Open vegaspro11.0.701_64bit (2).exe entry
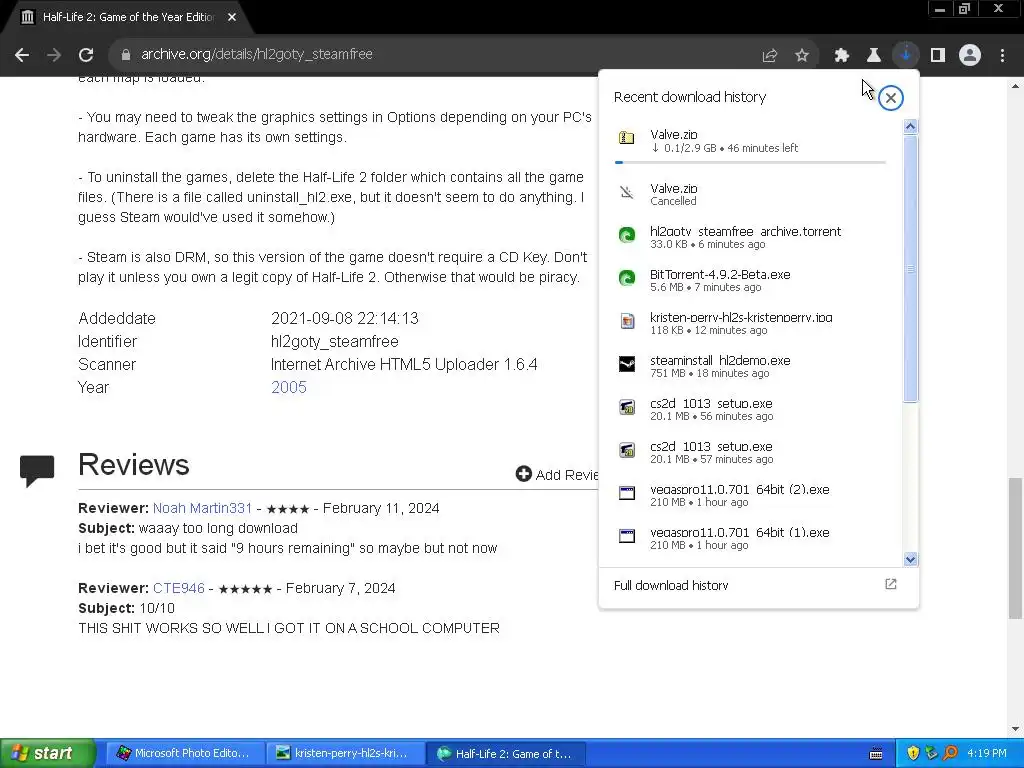 [751, 495]
